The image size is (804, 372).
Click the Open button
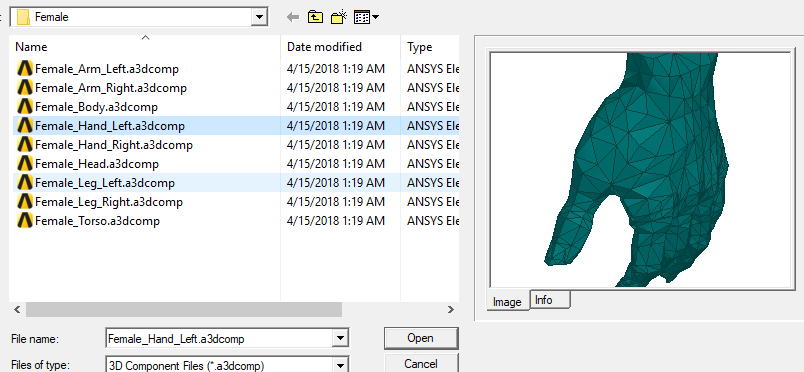point(420,338)
